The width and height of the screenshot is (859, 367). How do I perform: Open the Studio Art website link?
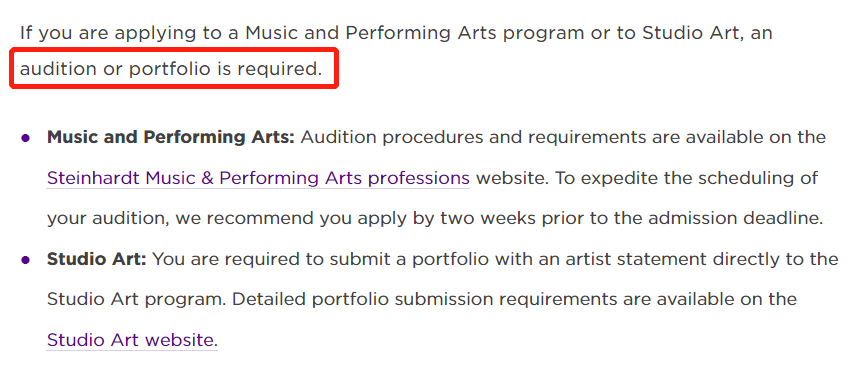tap(132, 340)
